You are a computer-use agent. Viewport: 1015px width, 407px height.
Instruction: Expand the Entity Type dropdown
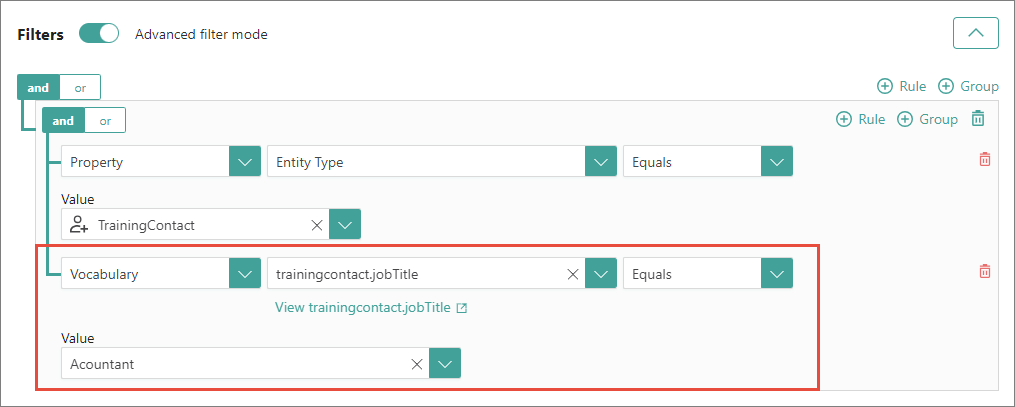point(600,162)
